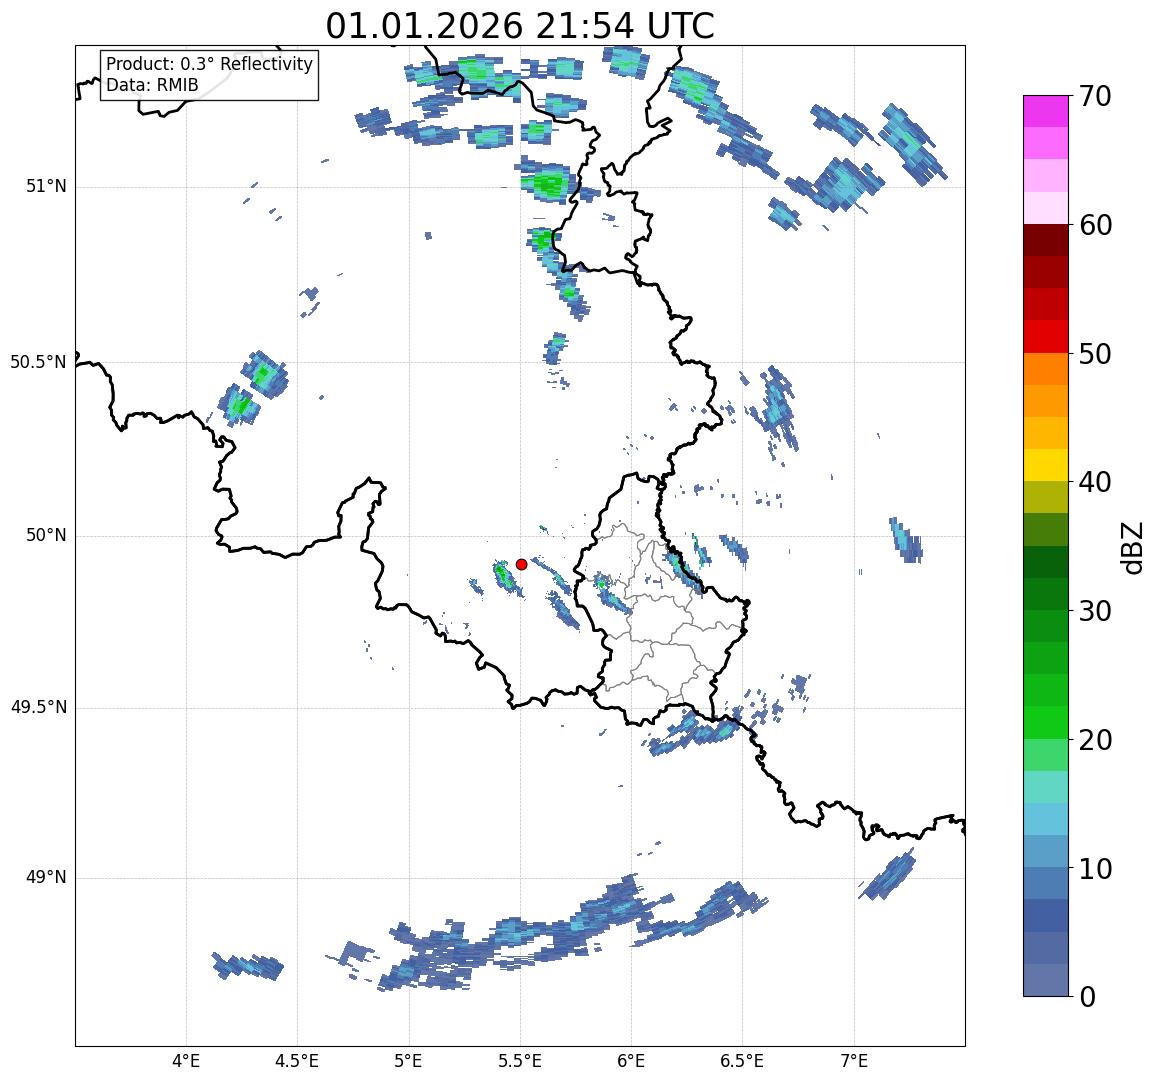This screenshot has height=1081, width=1157.
Task: Click the colorbar 0 tick label
Action: 1087,997
